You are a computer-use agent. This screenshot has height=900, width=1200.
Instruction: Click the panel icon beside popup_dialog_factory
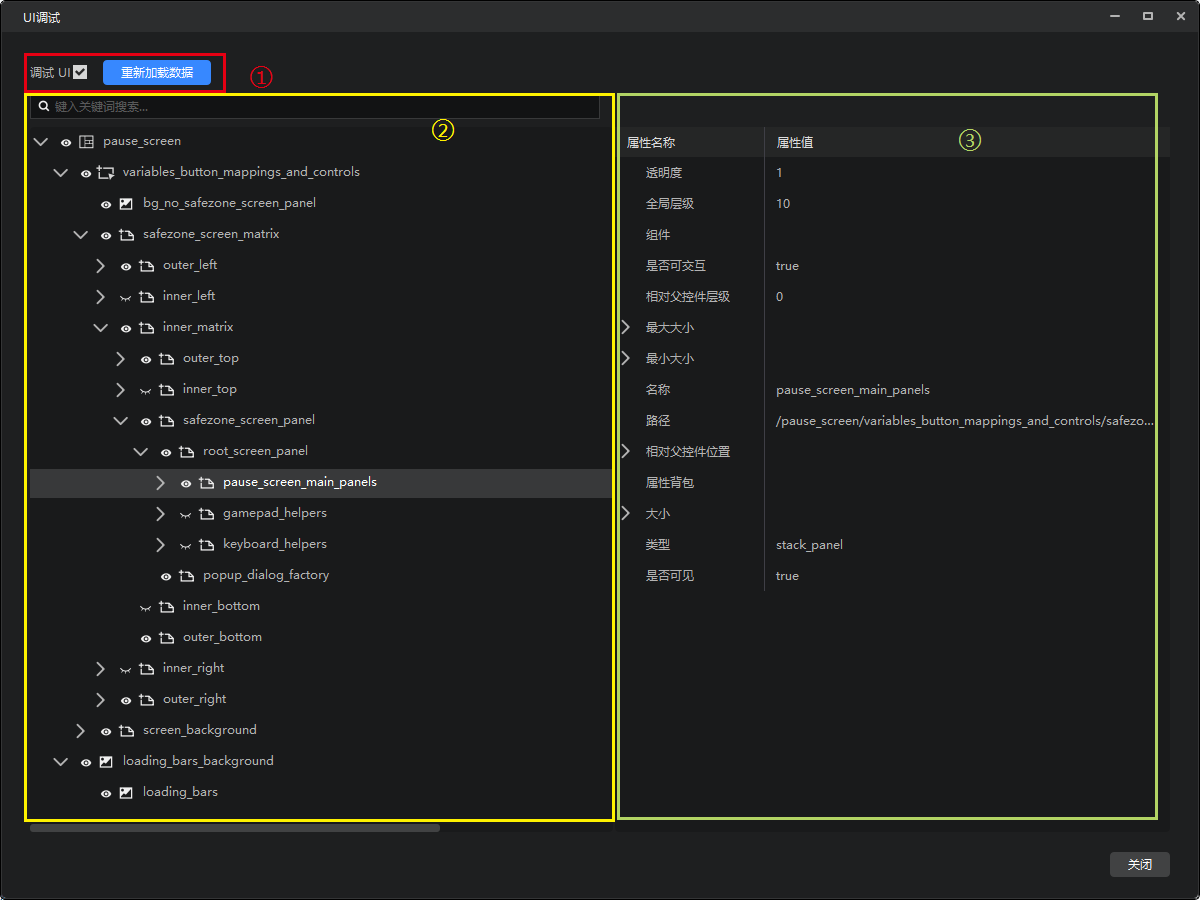tap(186, 576)
